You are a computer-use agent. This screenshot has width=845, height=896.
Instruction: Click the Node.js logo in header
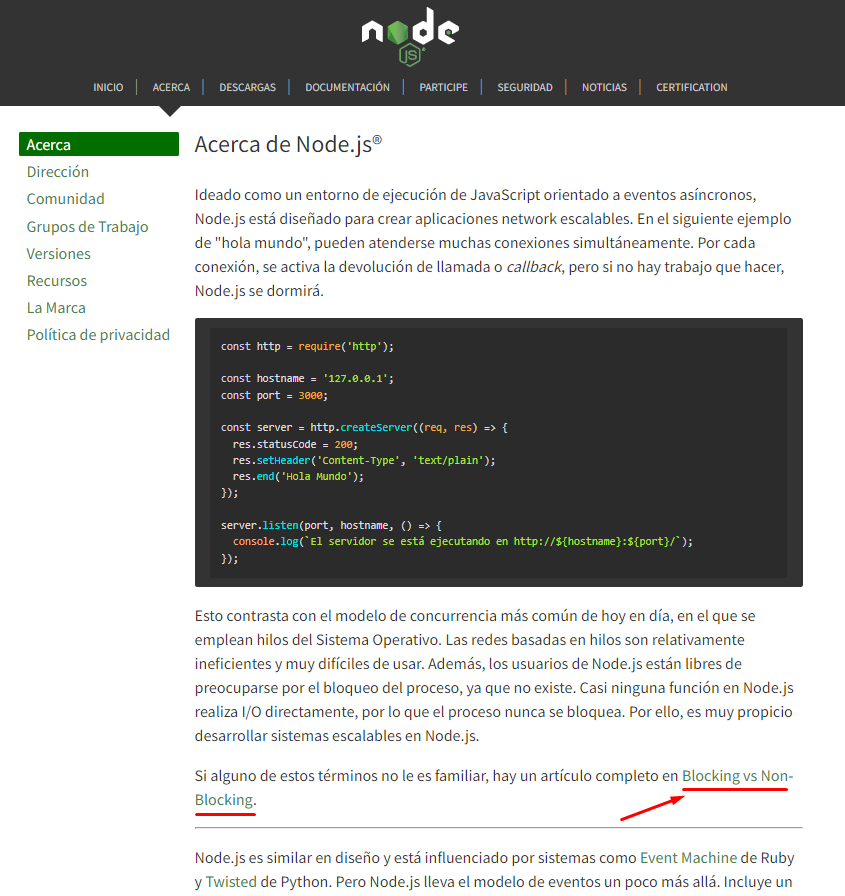(410, 37)
